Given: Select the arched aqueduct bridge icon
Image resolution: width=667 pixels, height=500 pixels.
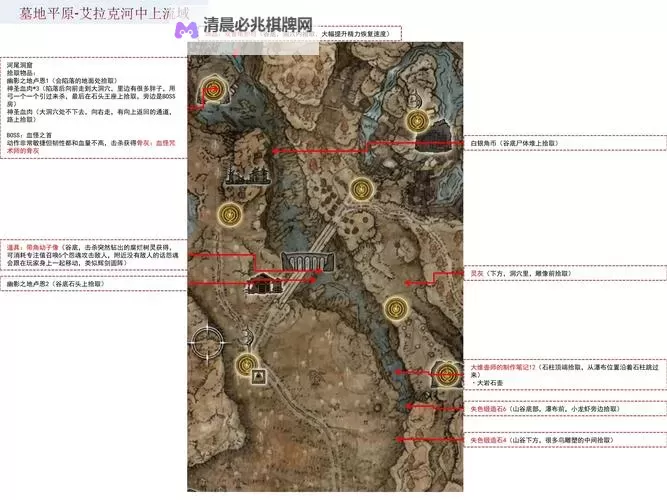Looking at the screenshot, I should click(x=308, y=262).
